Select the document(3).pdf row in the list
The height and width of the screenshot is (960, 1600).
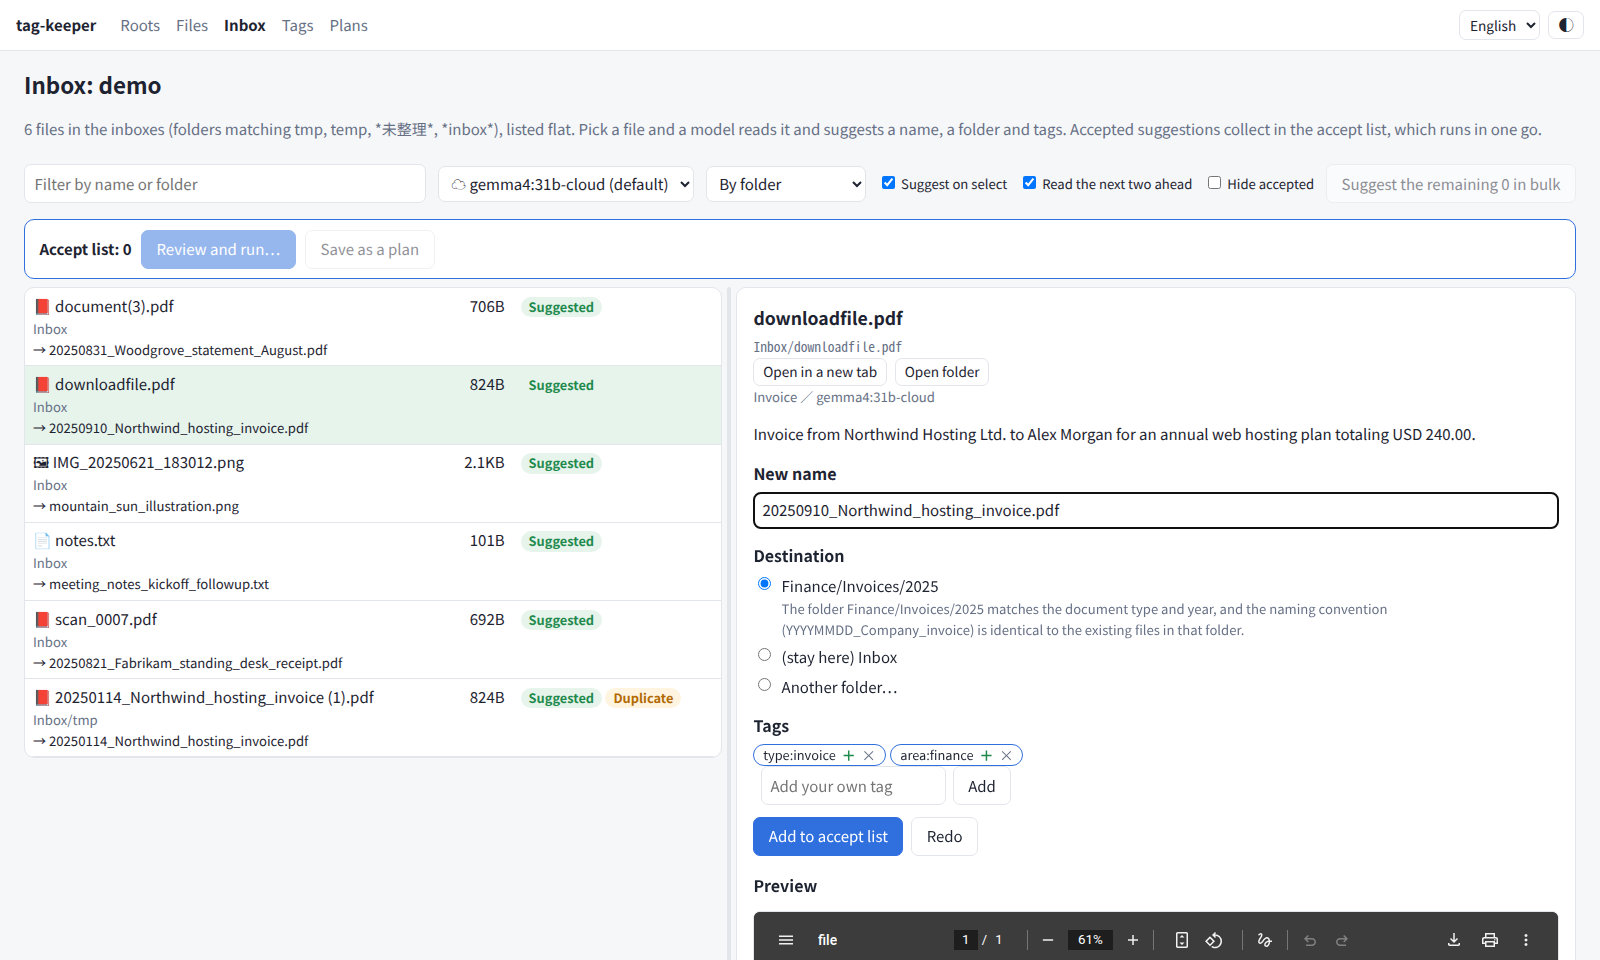coord(373,327)
